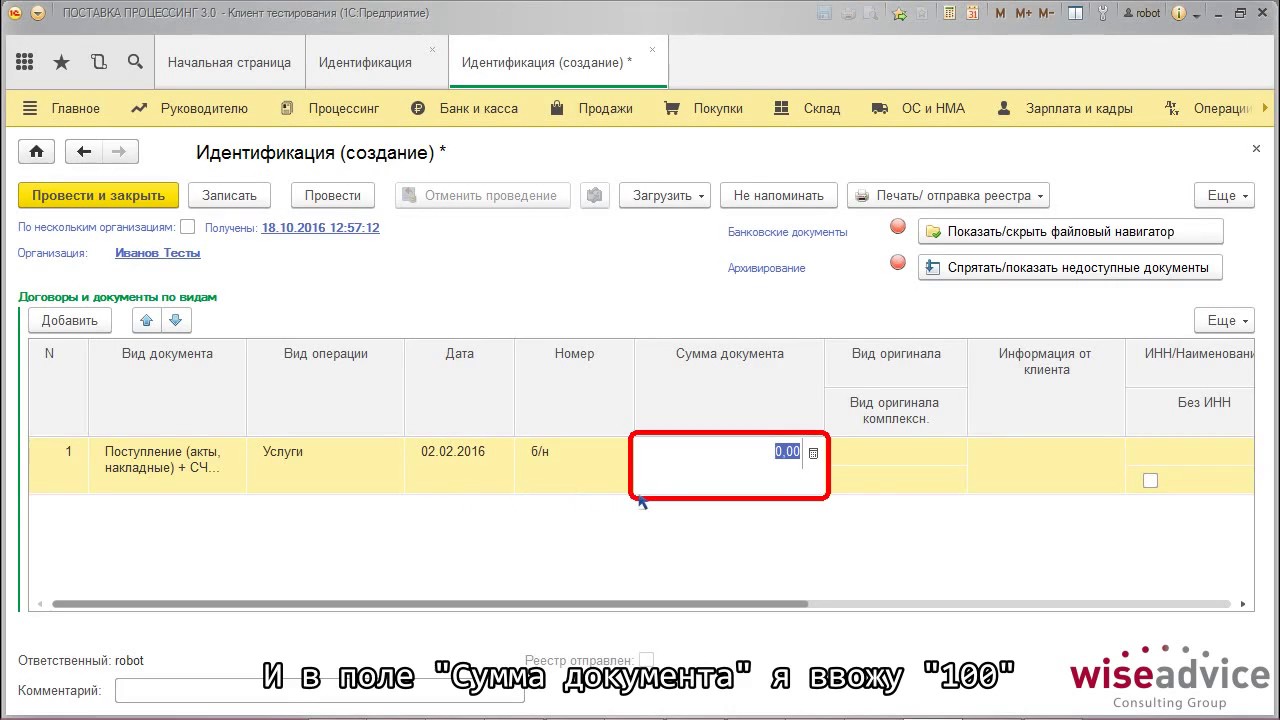Click robot user in title bar

pyautogui.click(x=1142, y=13)
